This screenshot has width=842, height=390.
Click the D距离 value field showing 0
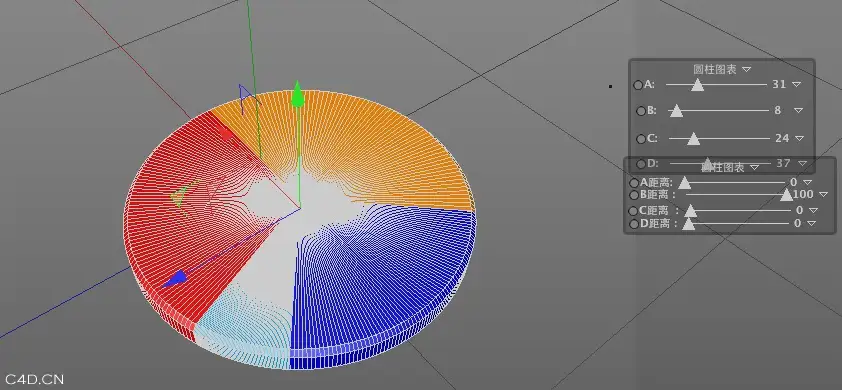pyautogui.click(x=797, y=223)
